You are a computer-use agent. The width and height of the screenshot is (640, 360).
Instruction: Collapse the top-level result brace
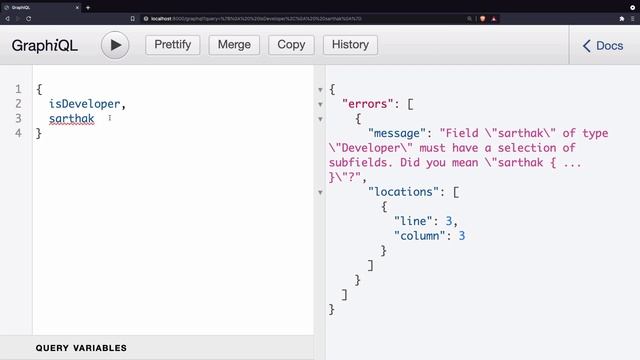[320, 89]
